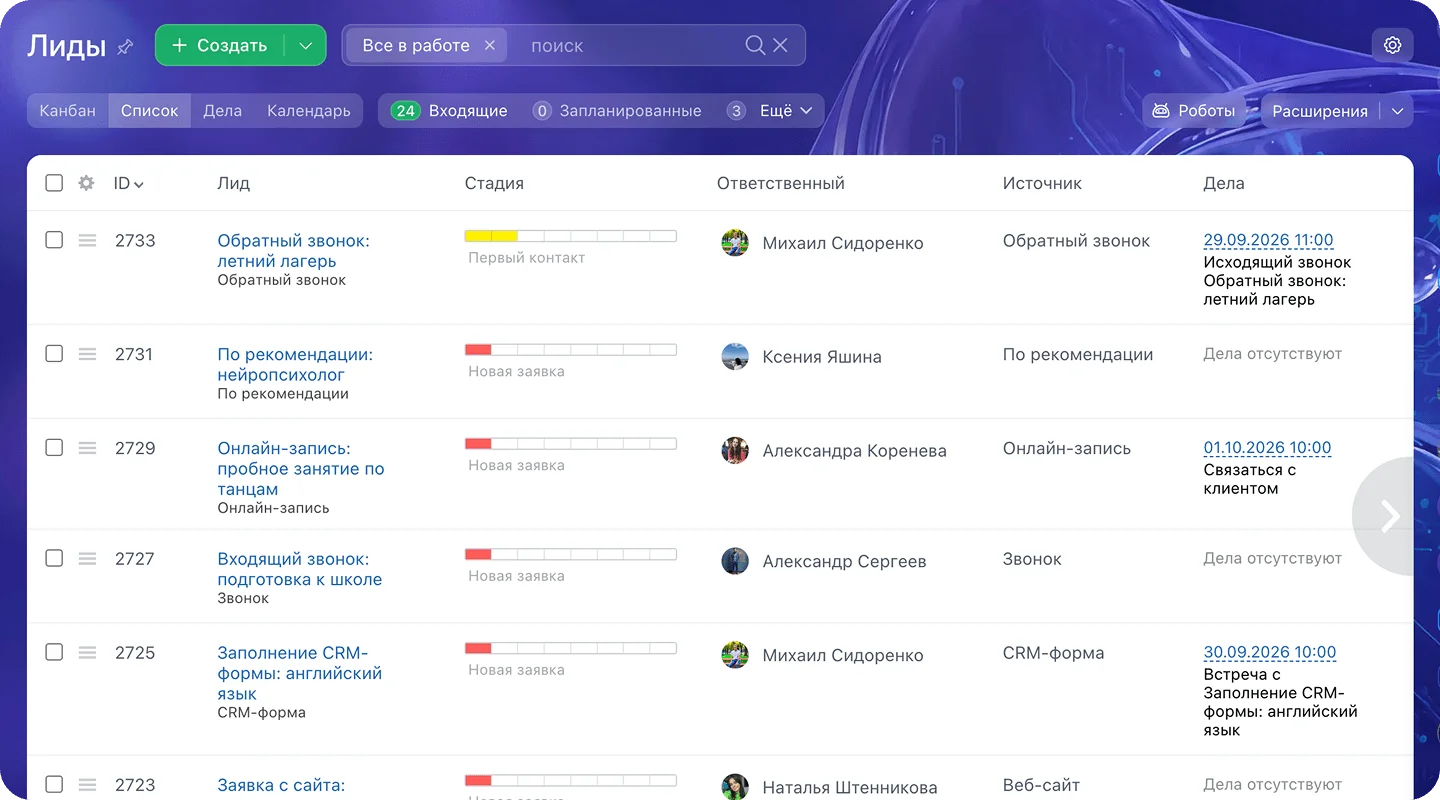Viewport: 1440px width, 800px height.
Task: Expand the Создать button dropdown arrow
Action: 306,45
